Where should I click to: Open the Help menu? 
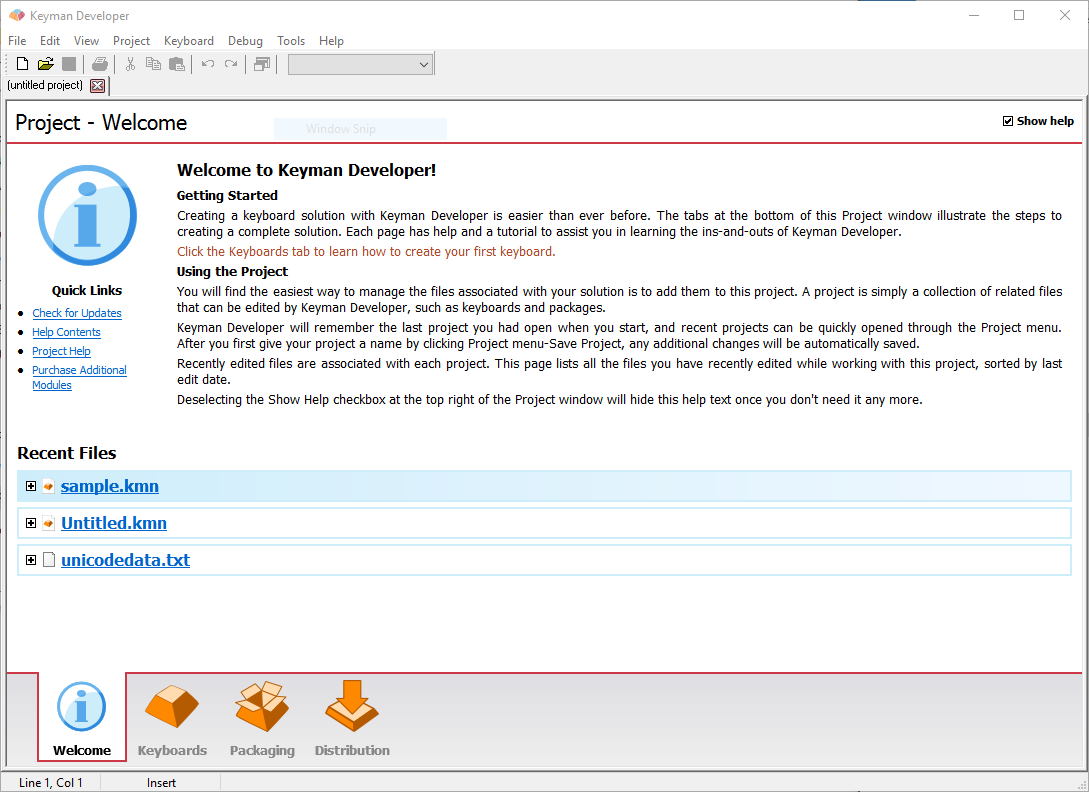point(331,41)
